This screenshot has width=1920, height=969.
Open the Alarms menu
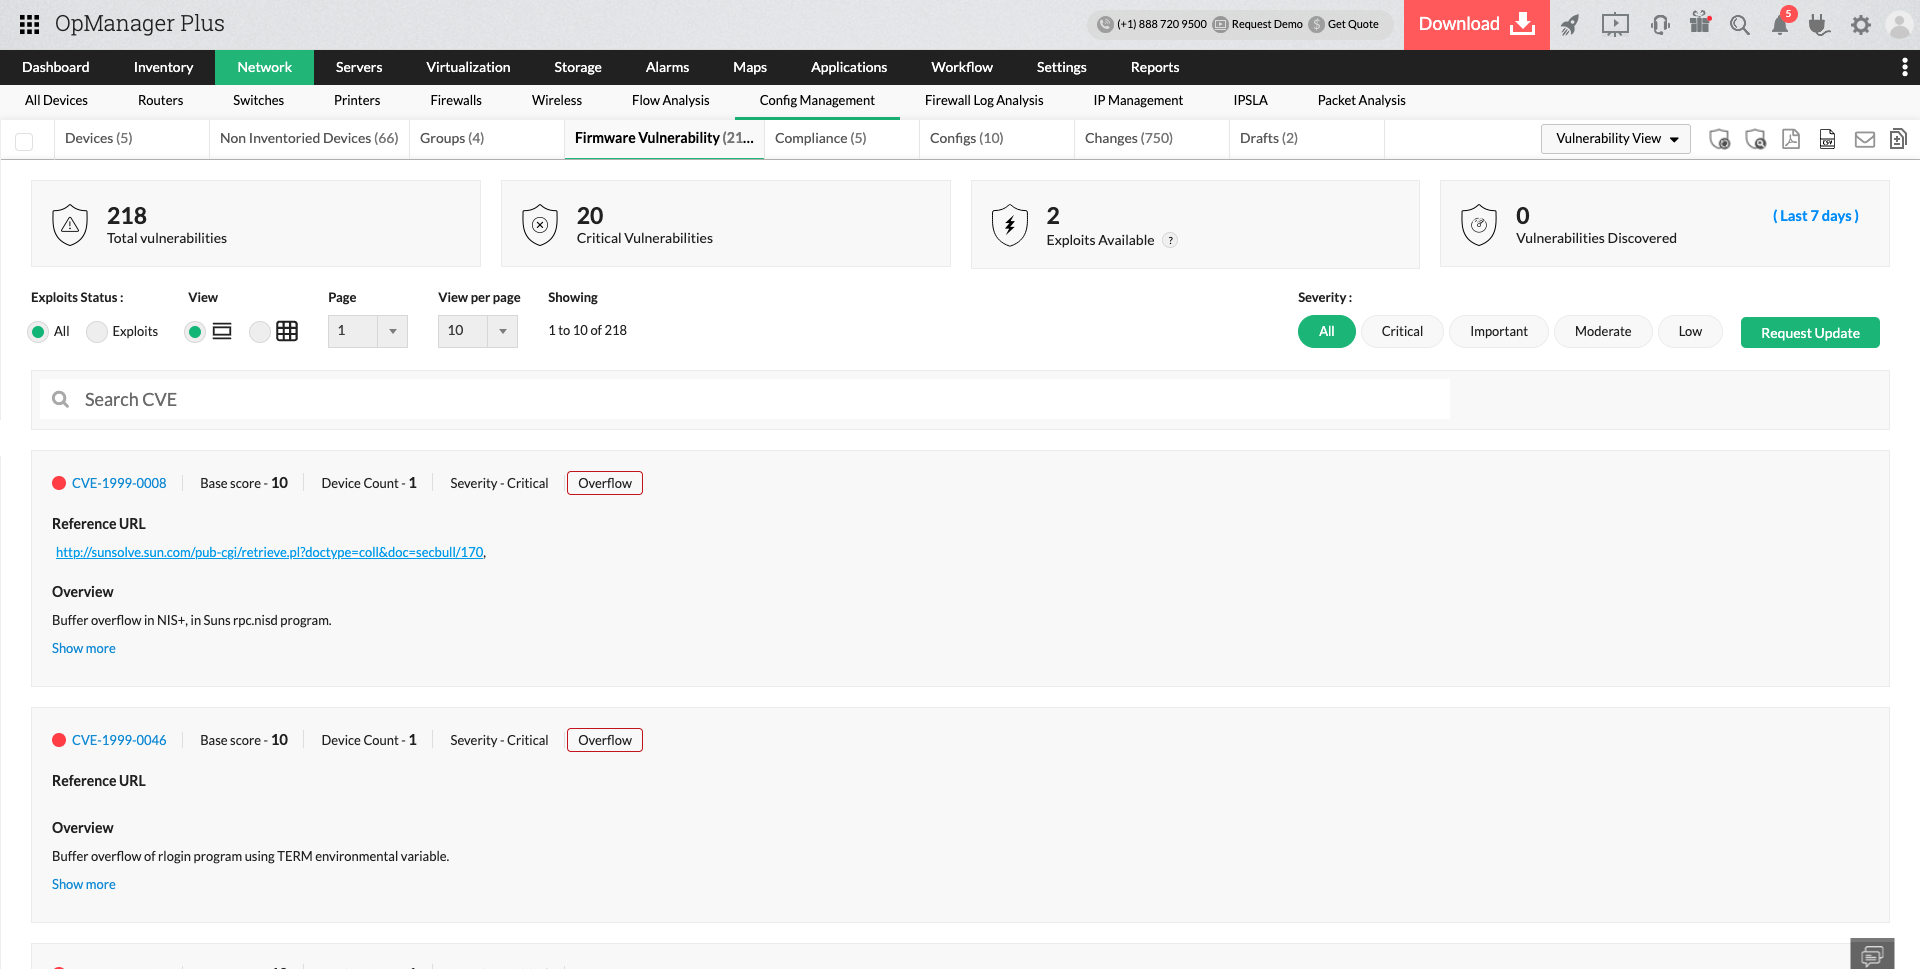[667, 67]
